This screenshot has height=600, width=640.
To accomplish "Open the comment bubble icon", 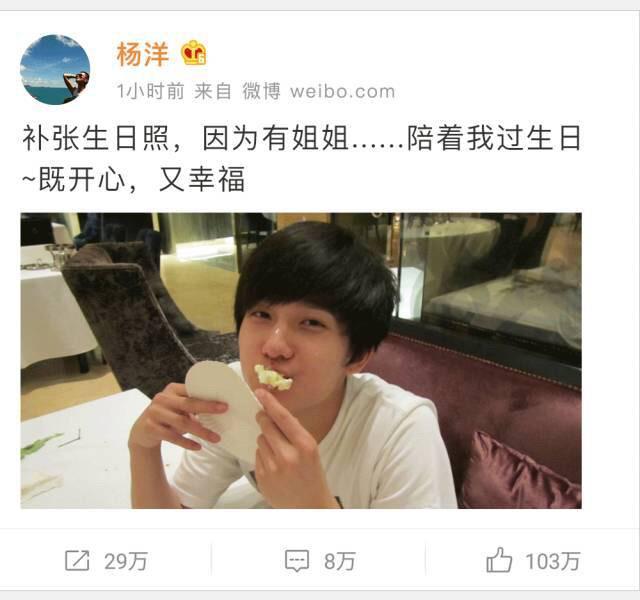I will 297,561.
